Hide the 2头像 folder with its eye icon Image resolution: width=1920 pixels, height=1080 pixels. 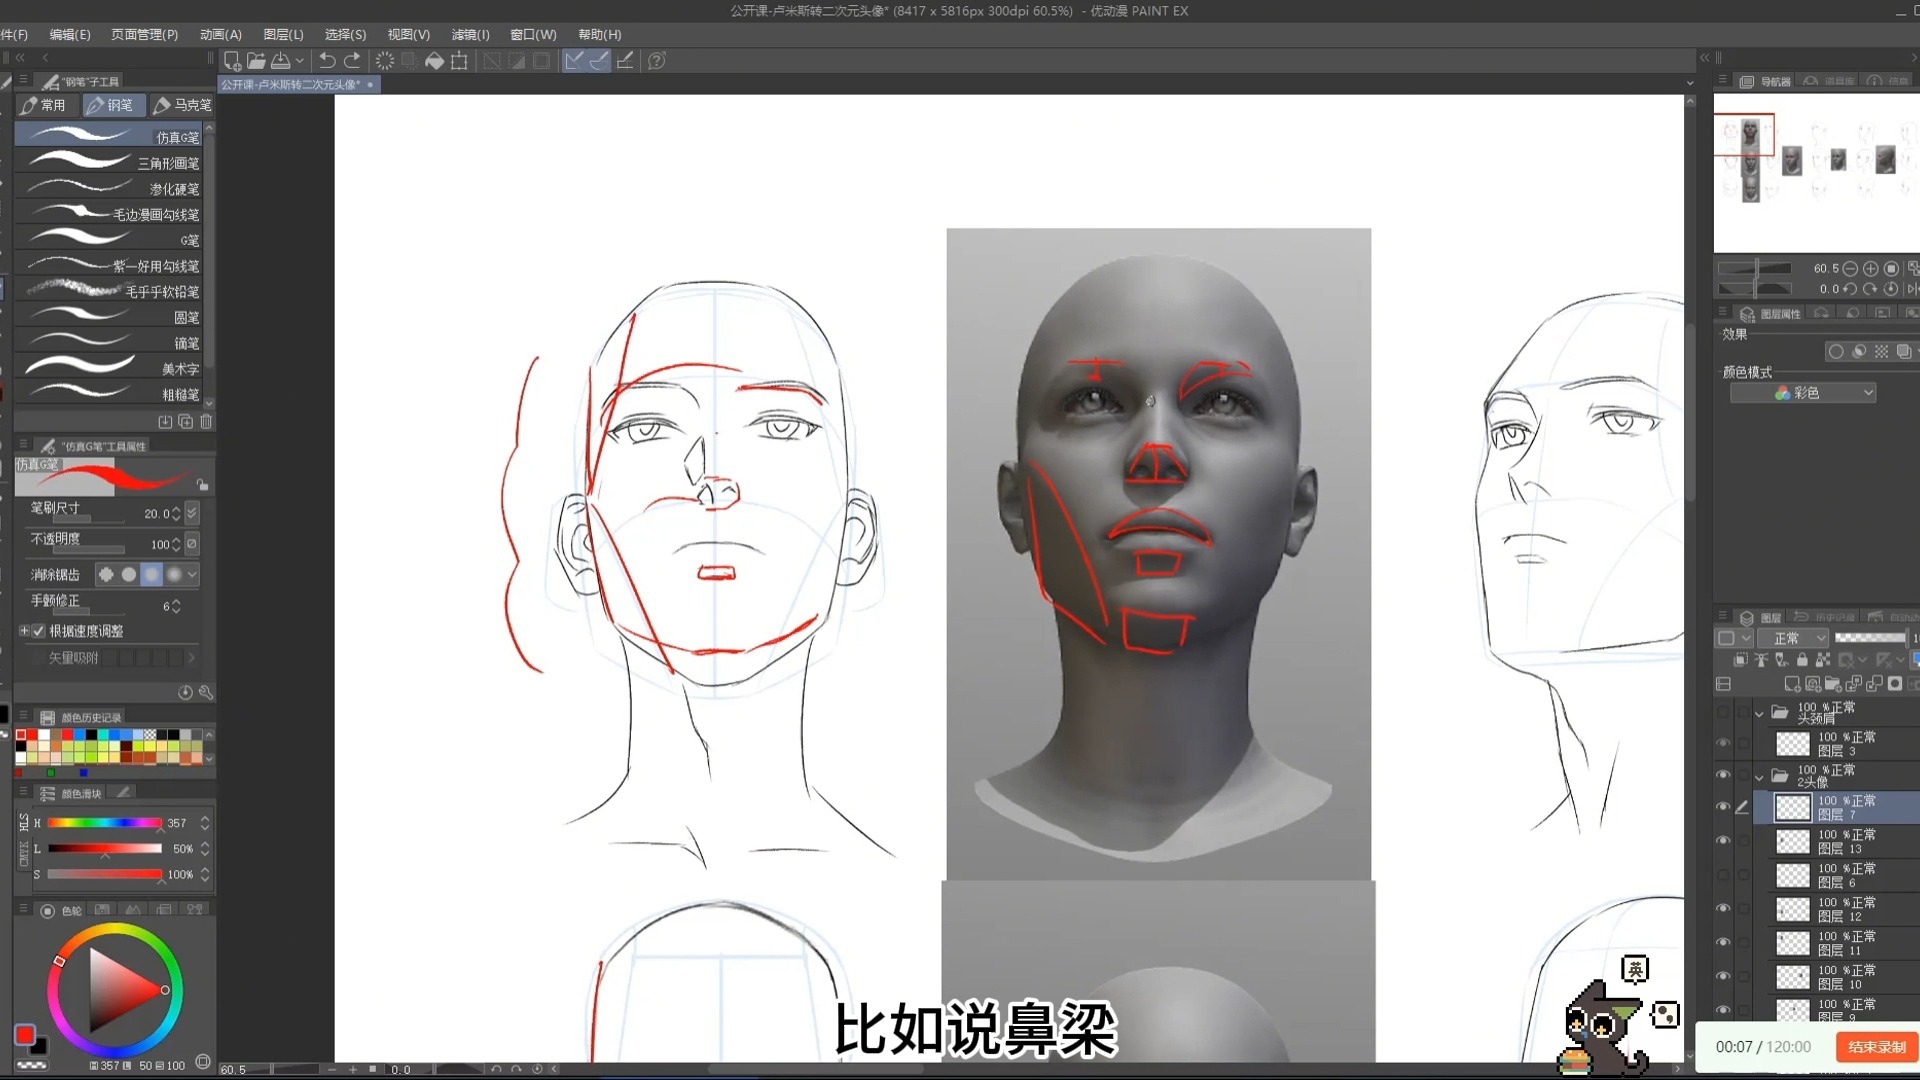(x=1723, y=775)
